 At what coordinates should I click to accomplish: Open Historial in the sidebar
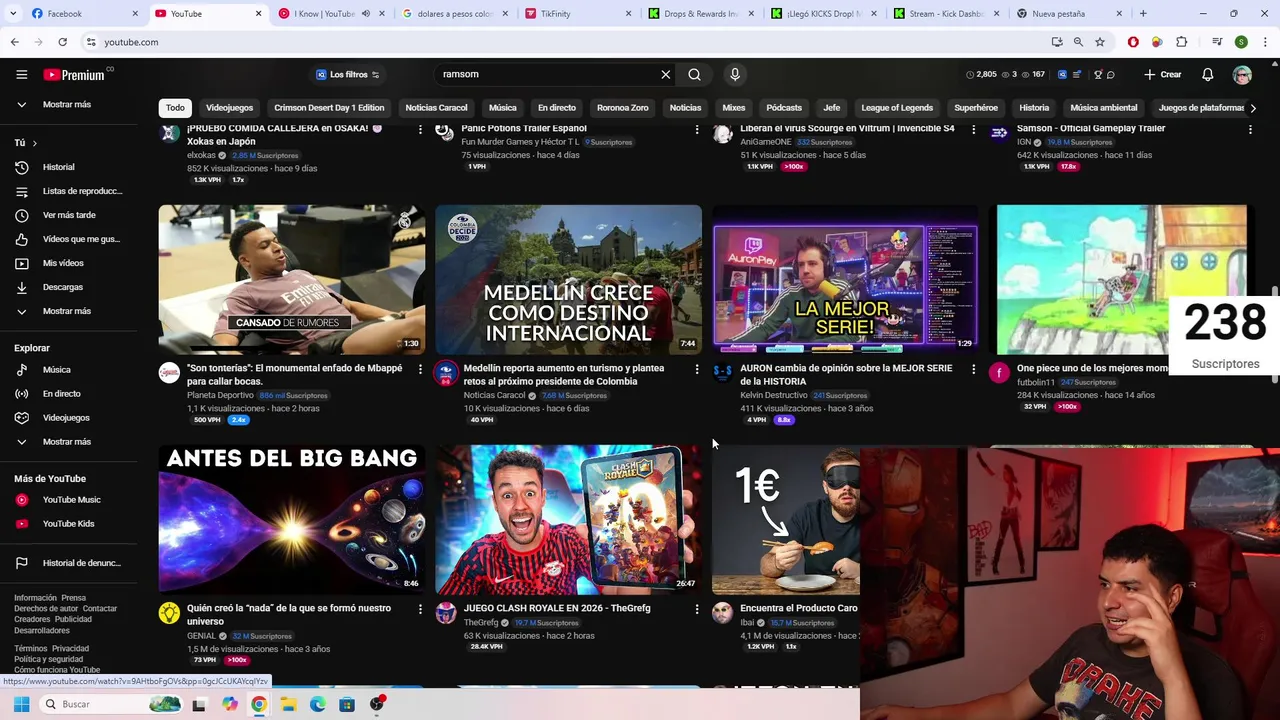coord(58,167)
